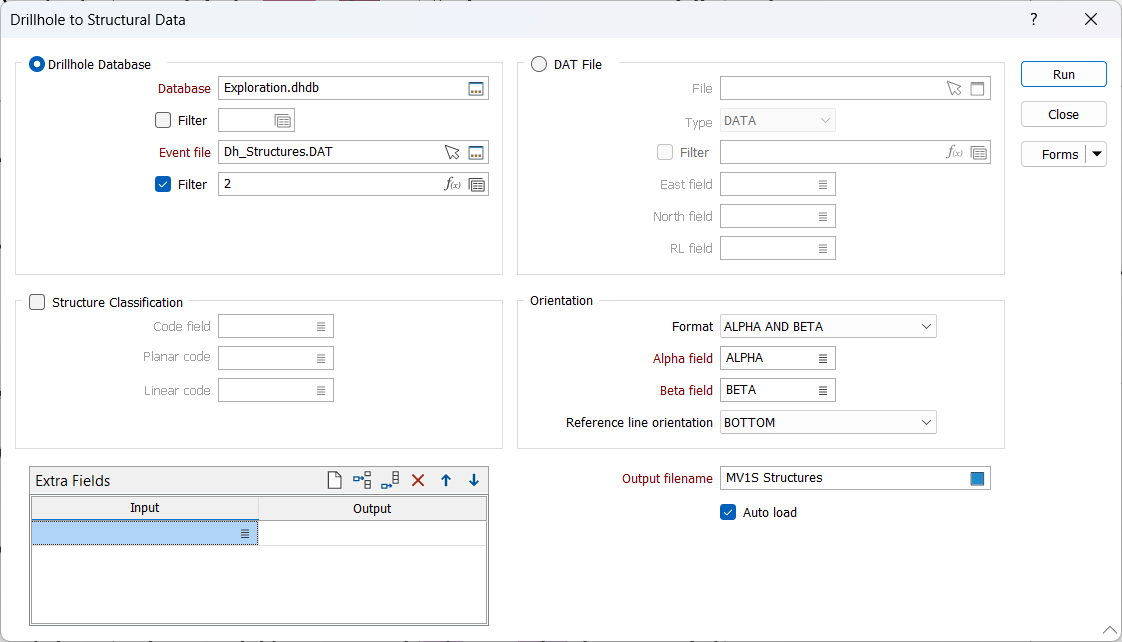This screenshot has height=642, width=1122.
Task: Enable the Filter checkbox under Database
Action: click(x=162, y=120)
